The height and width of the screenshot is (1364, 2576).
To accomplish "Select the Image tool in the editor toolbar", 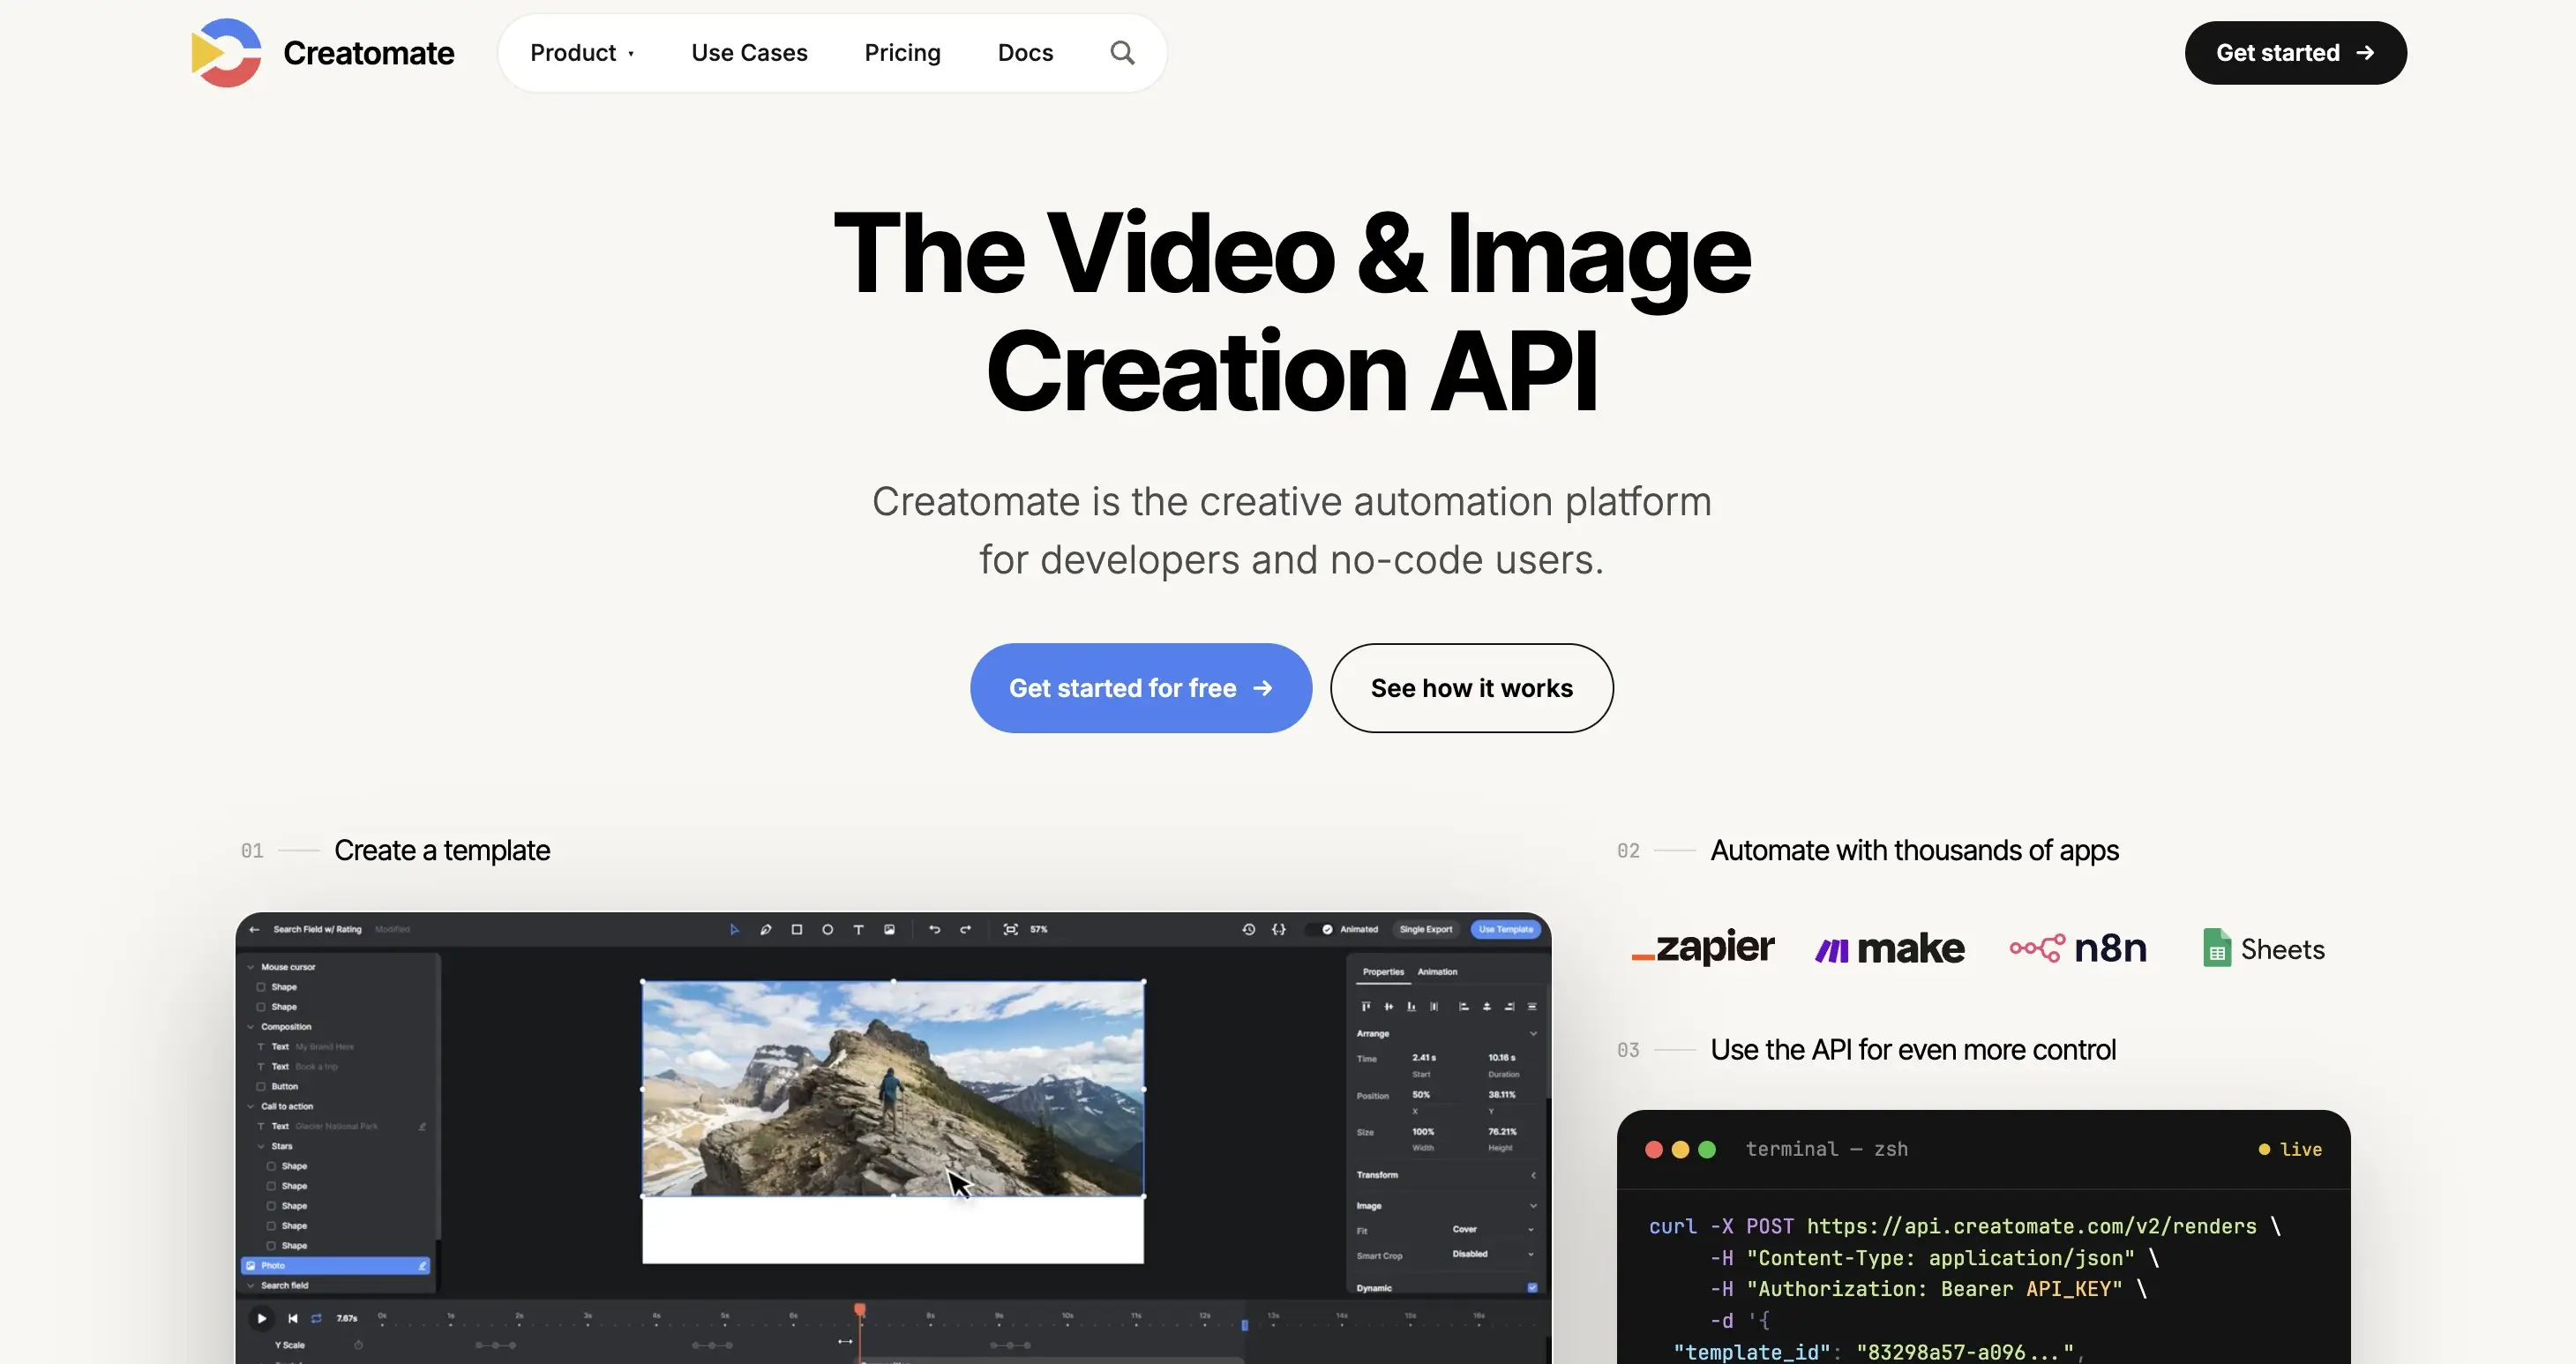I will [x=889, y=929].
